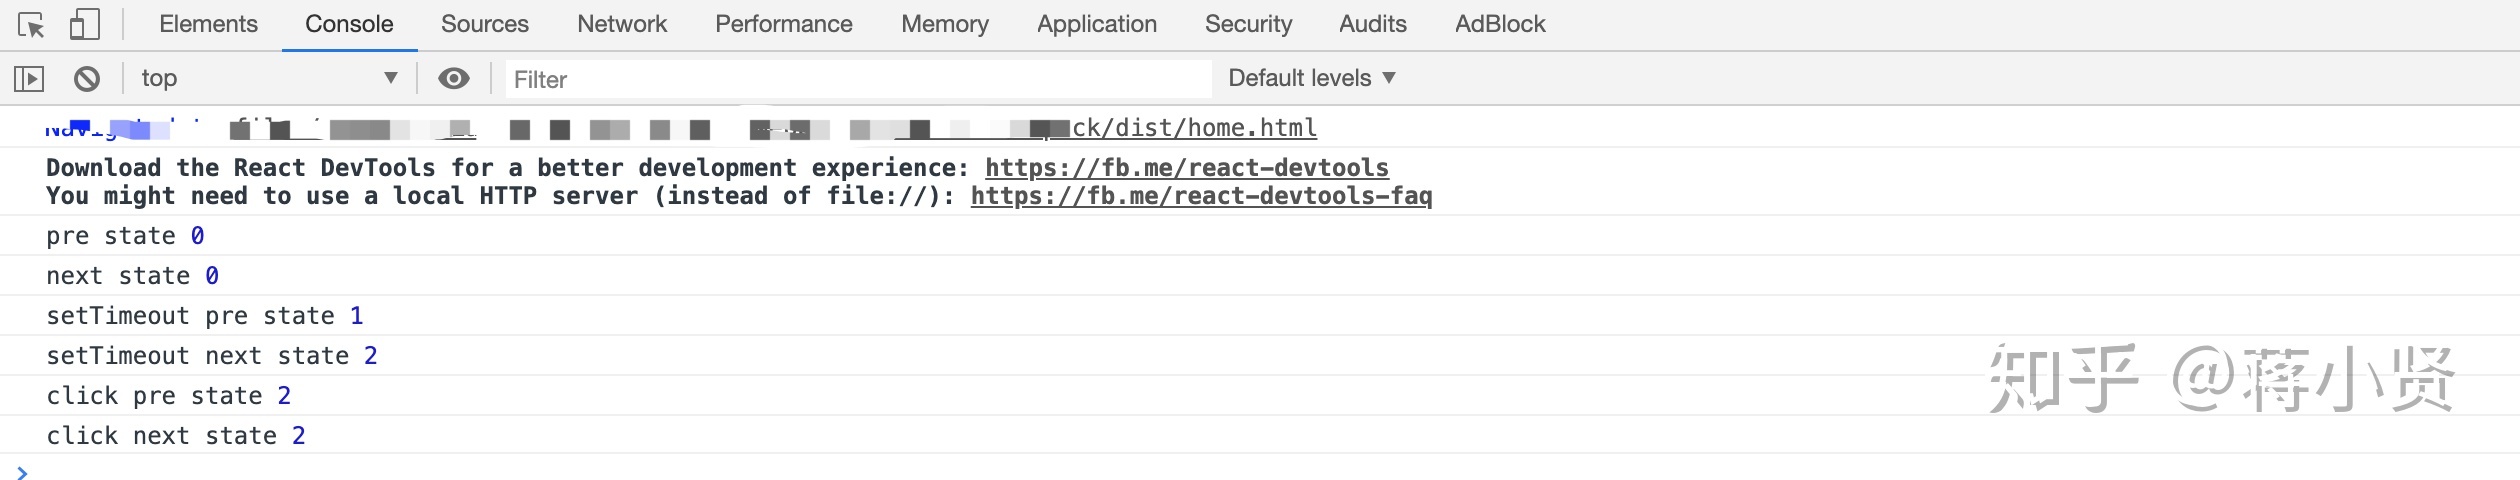
Task: Open the AdBlock tab
Action: coord(1500,24)
